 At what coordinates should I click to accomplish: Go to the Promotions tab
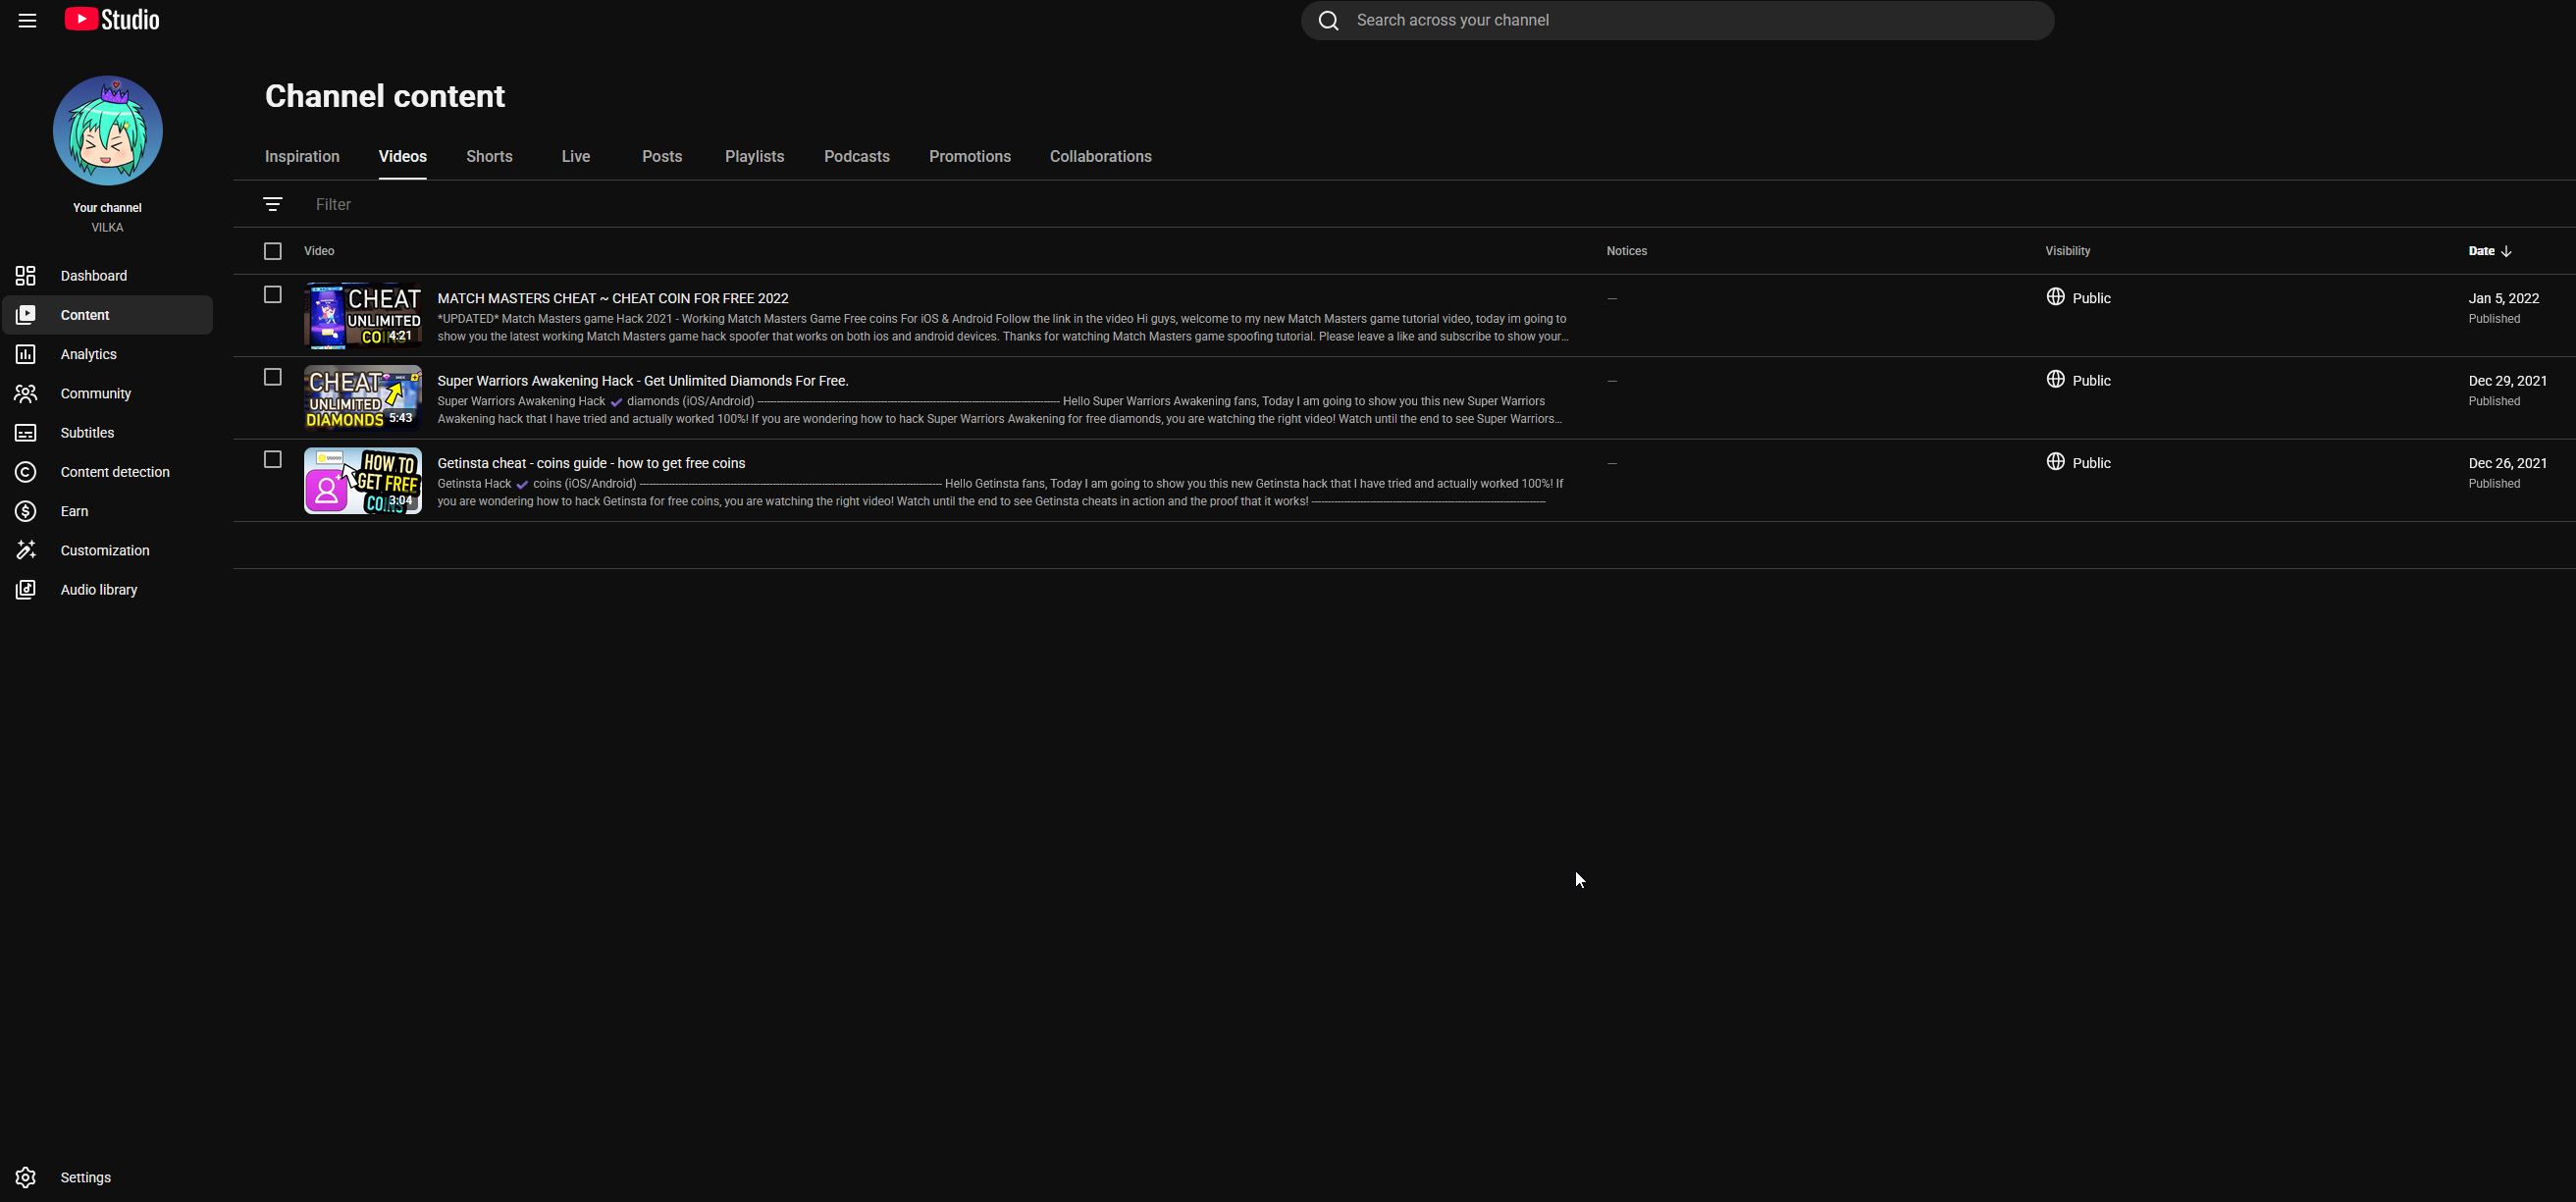(x=970, y=157)
